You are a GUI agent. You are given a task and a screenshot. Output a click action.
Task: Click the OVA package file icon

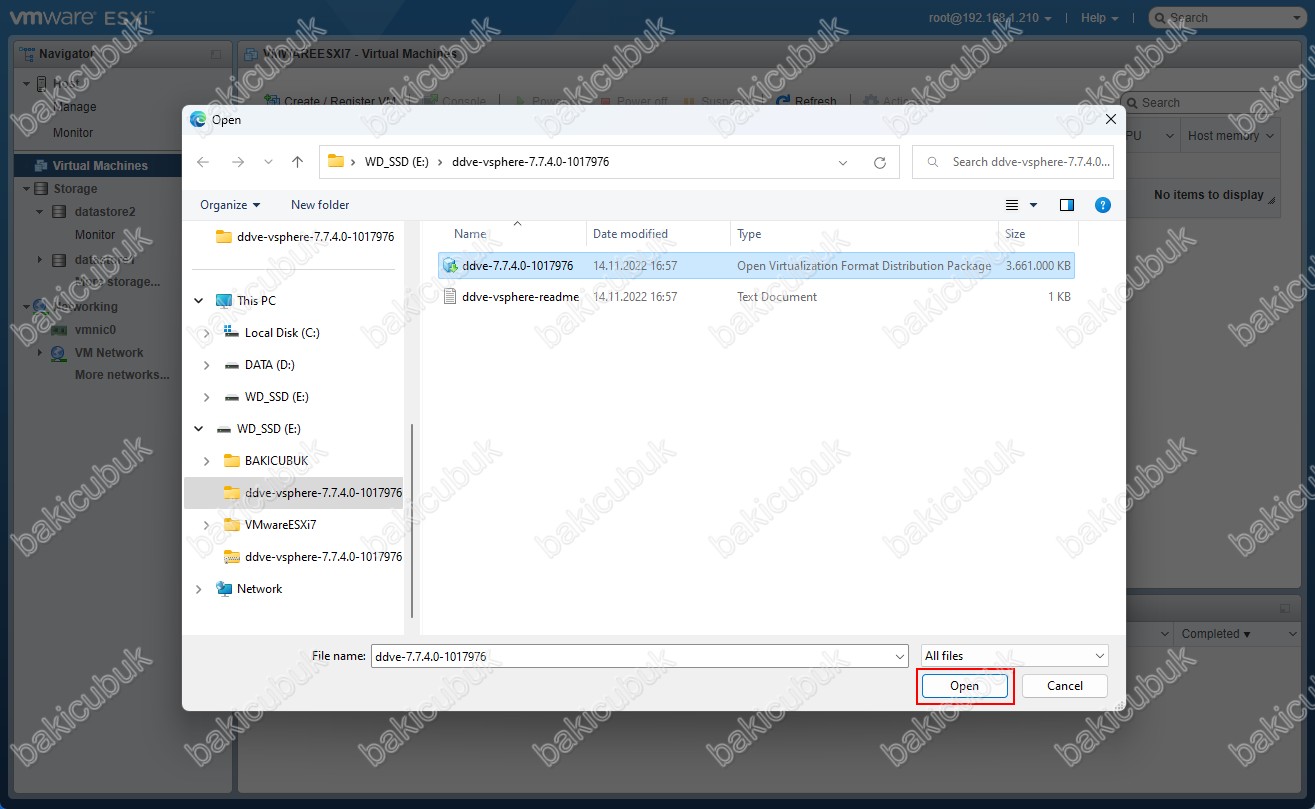(450, 266)
